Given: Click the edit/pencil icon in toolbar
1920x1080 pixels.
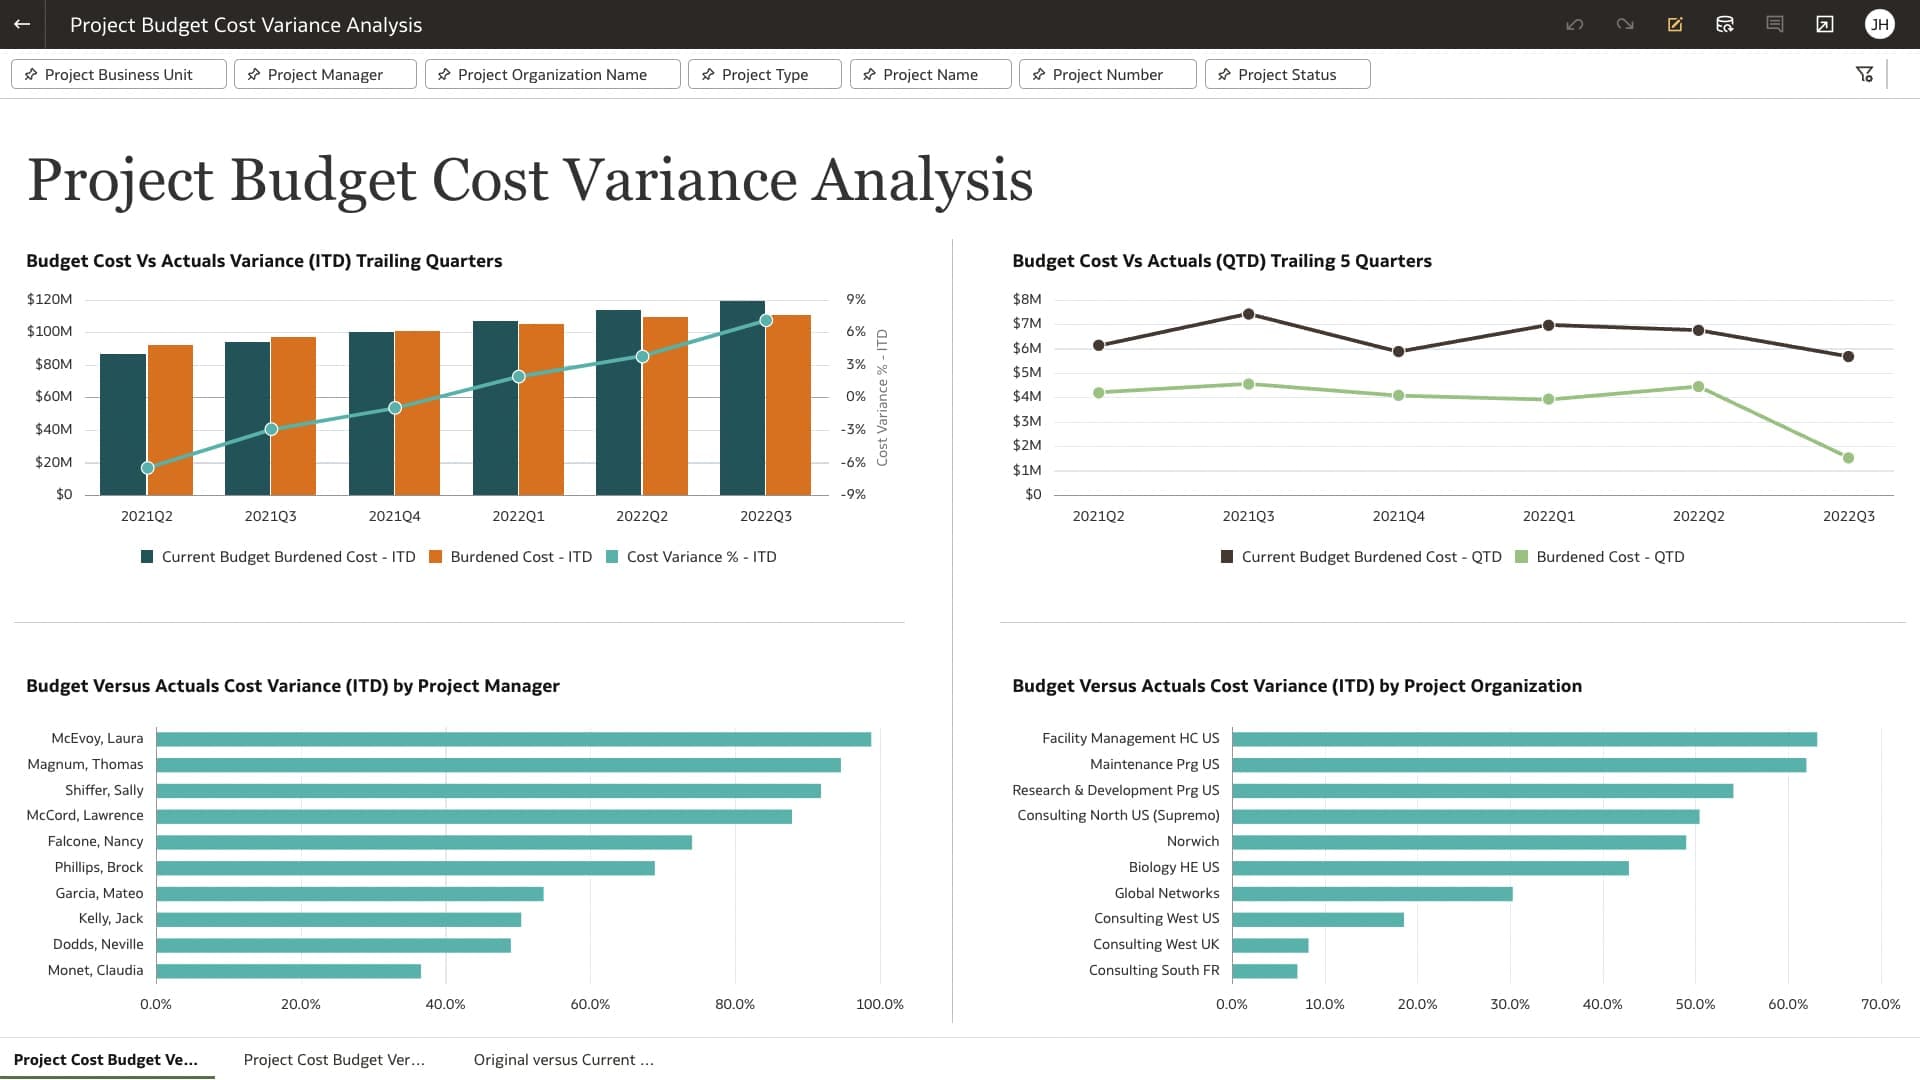Looking at the screenshot, I should pos(1675,24).
